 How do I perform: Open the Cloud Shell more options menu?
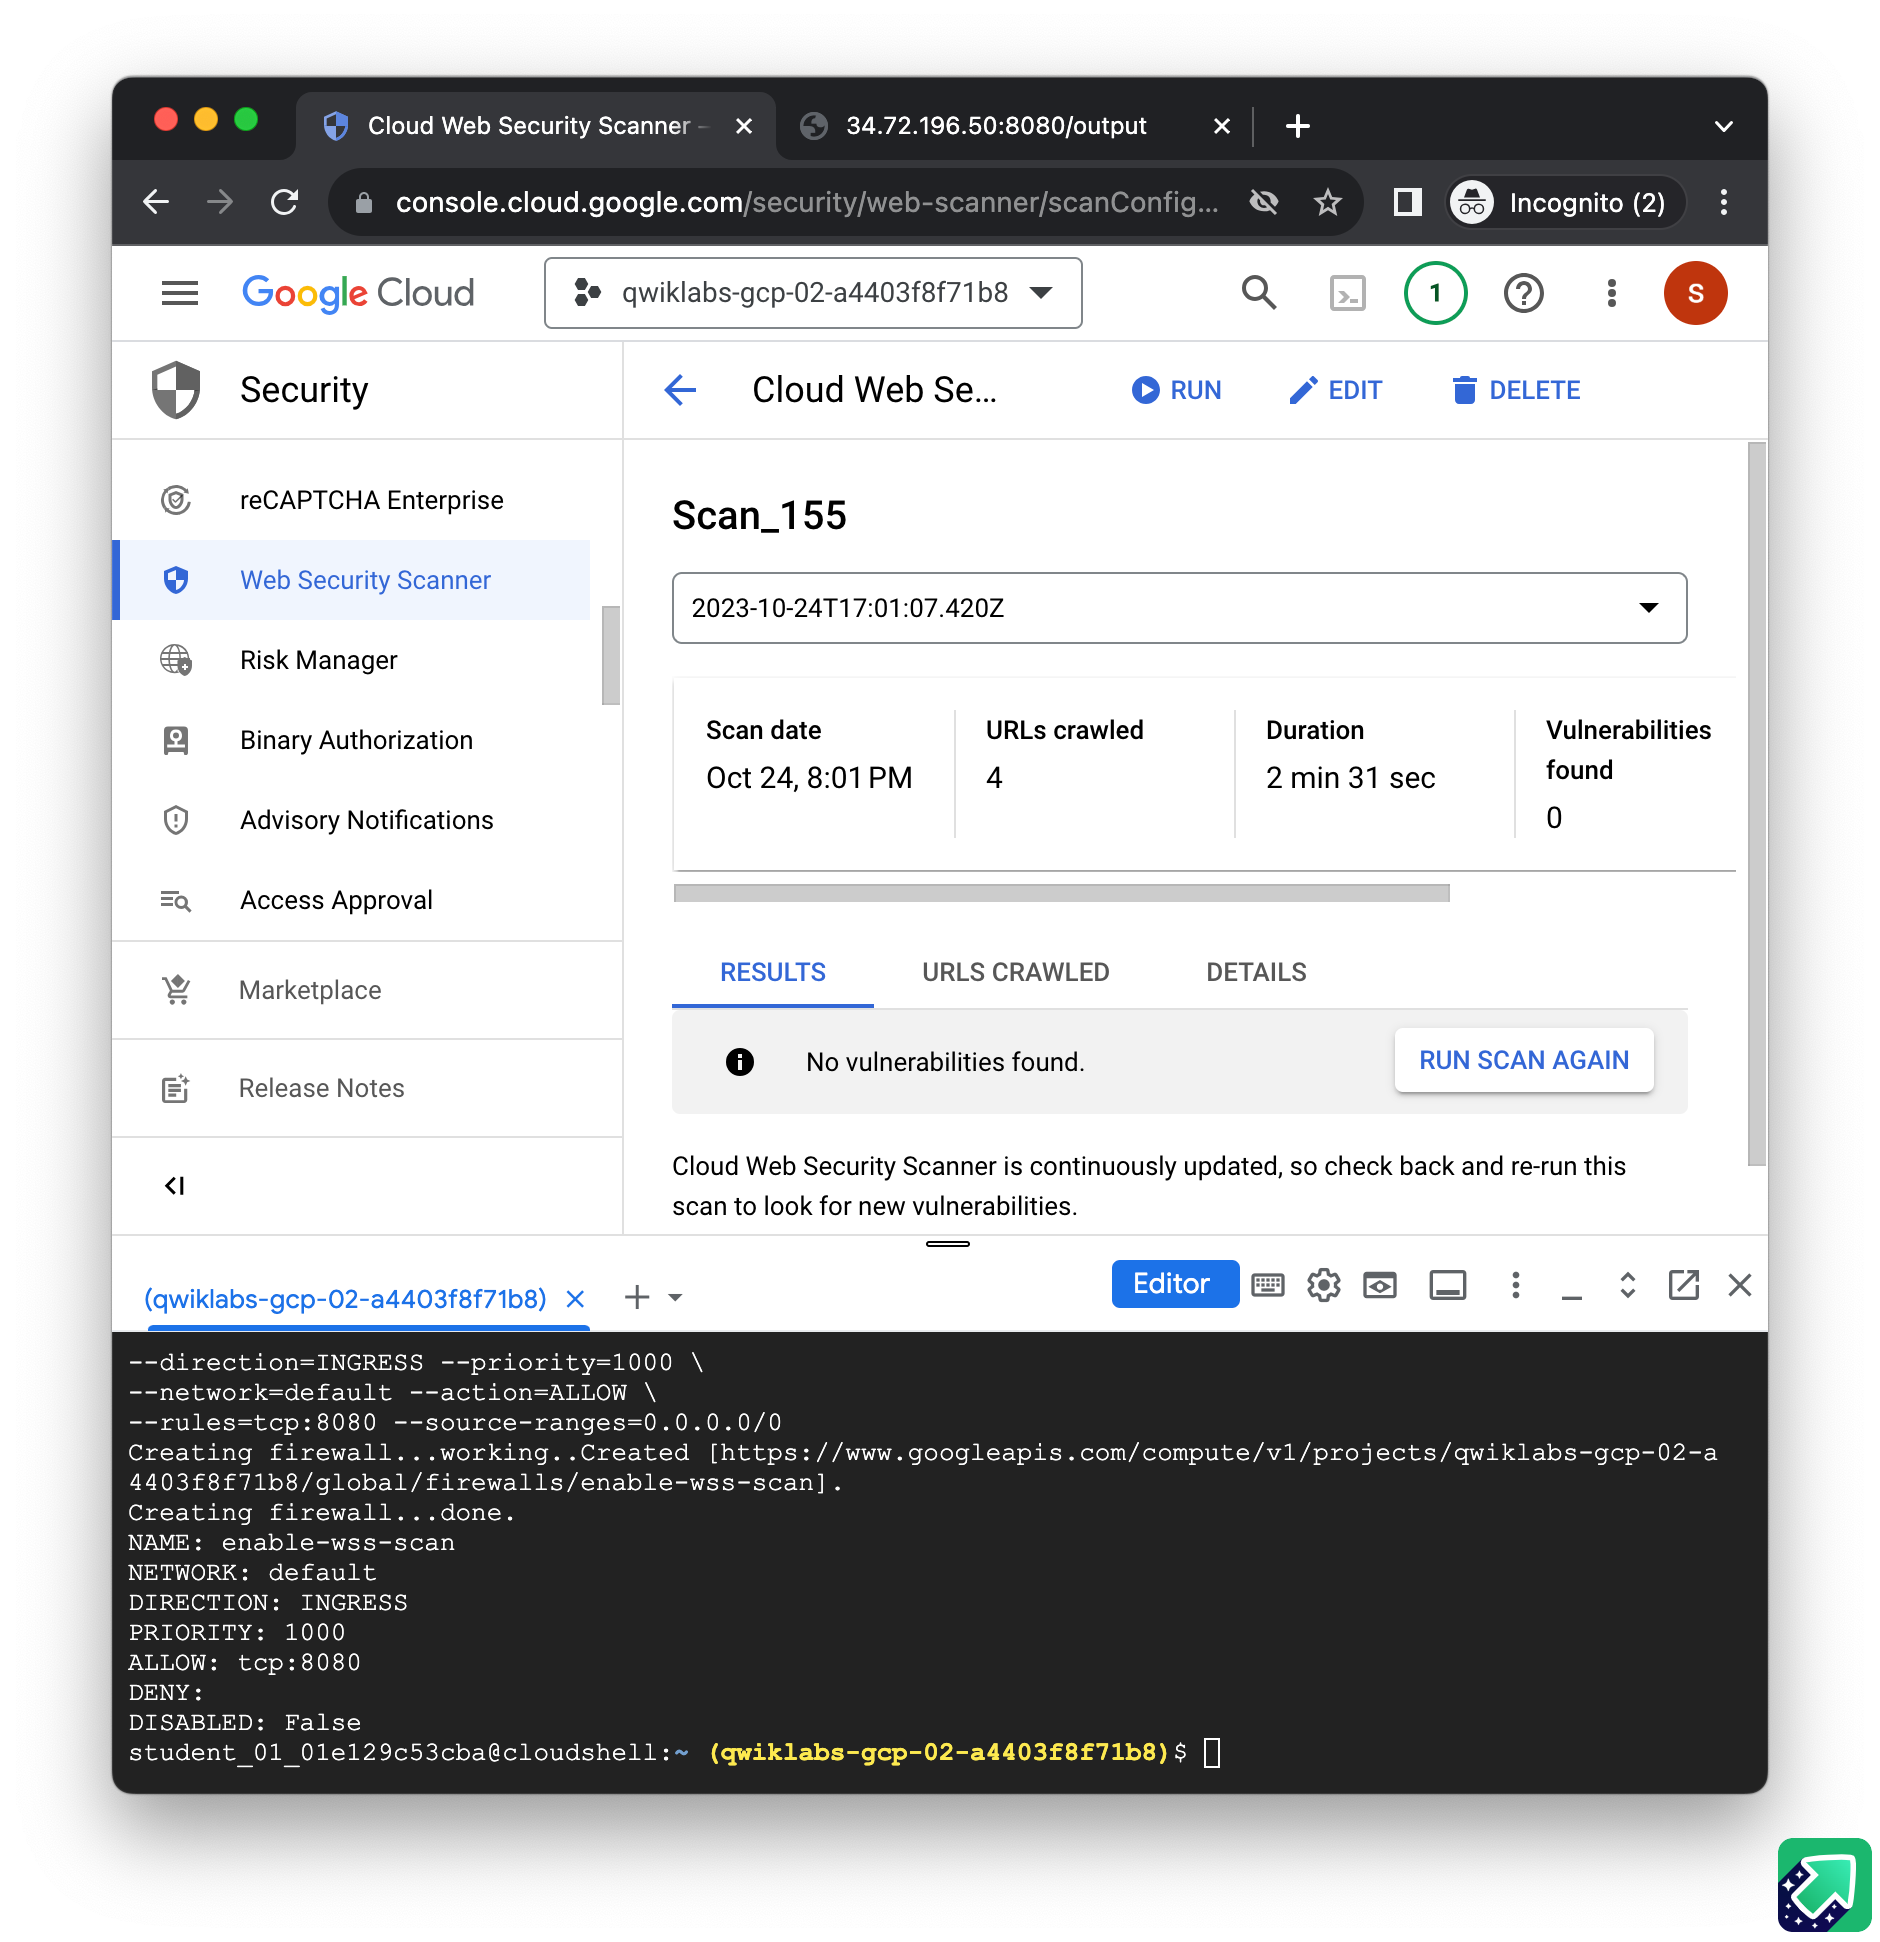[1515, 1285]
